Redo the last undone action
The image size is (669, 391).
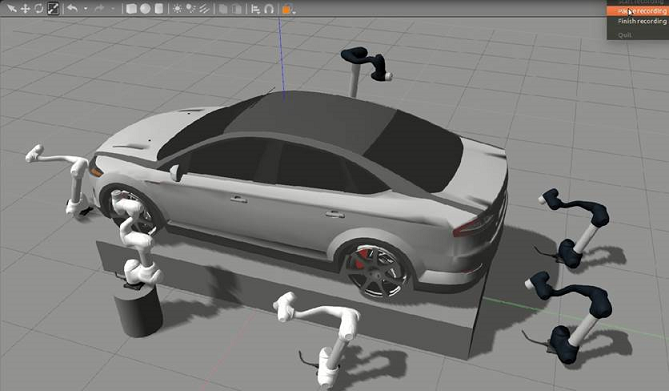pyautogui.click(x=99, y=9)
